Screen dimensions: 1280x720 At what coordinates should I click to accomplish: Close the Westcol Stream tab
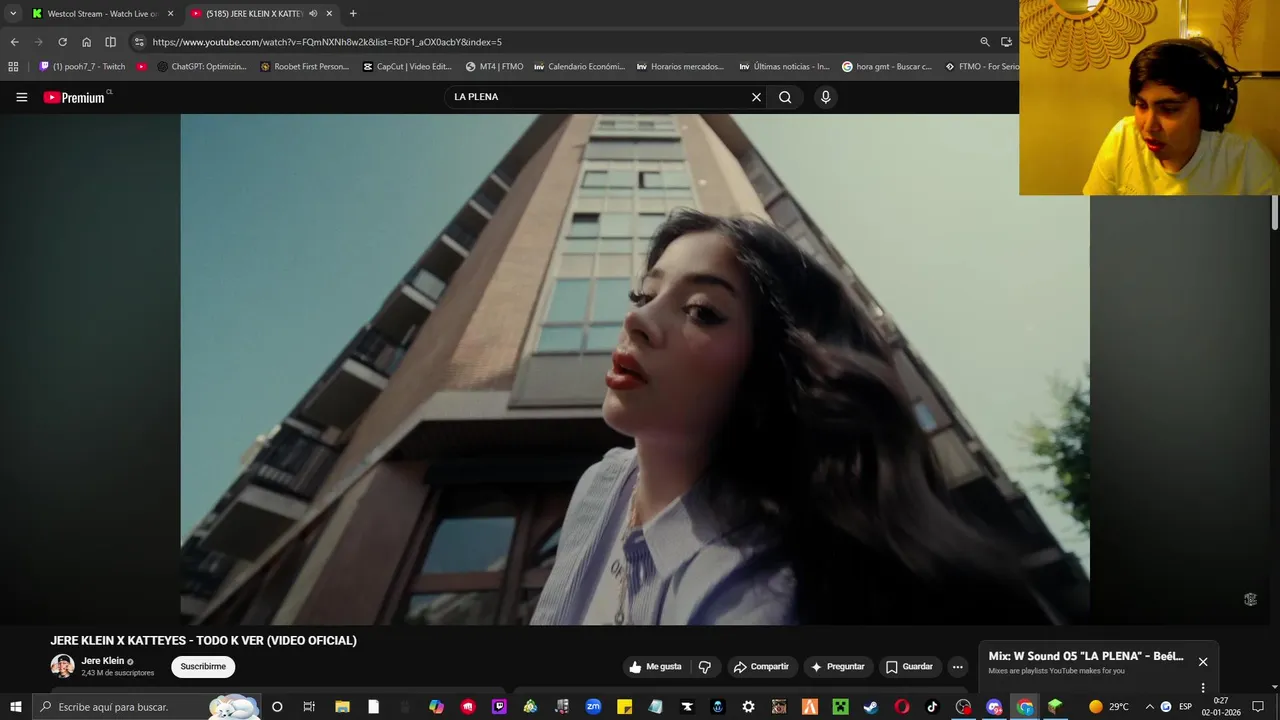point(170,14)
